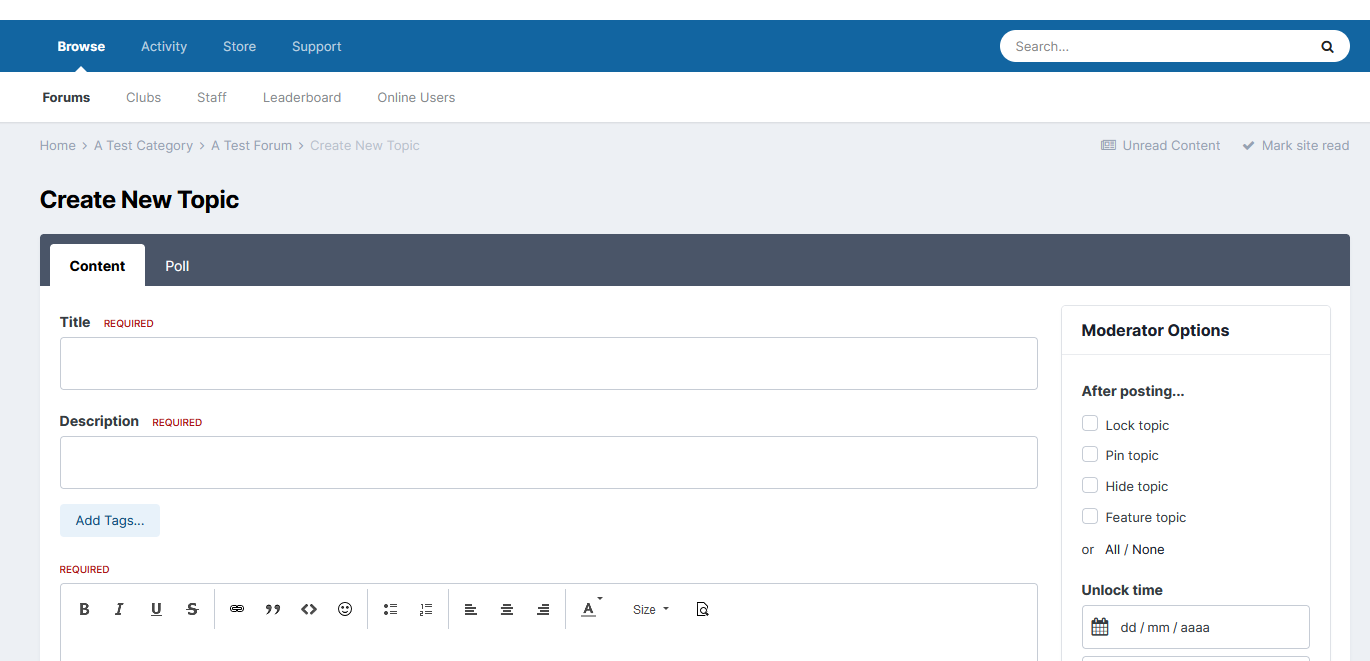Screen dimensions: 1370x661
Task: Insert a bulleted list
Action: pos(390,609)
